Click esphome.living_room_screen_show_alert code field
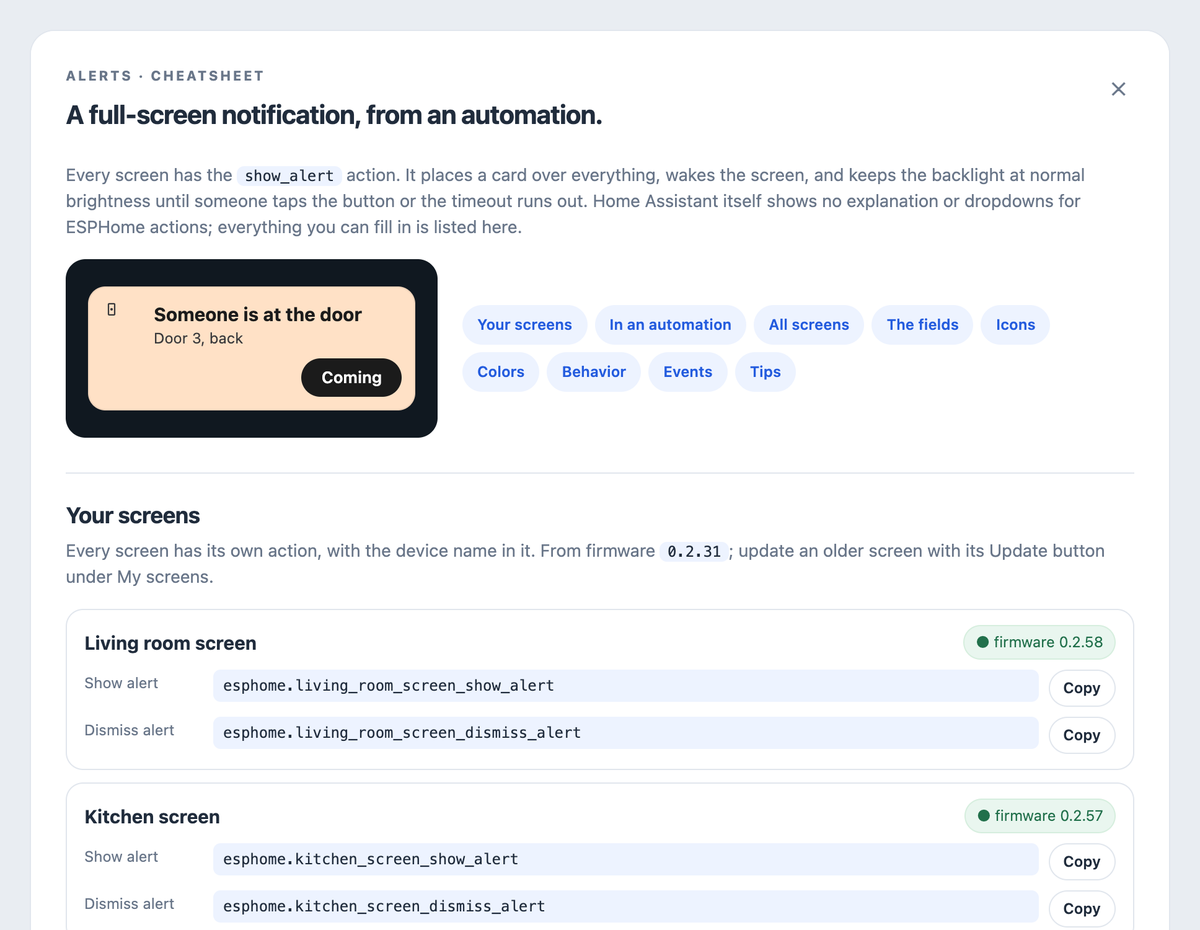This screenshot has width=1200, height=930. tap(626, 686)
